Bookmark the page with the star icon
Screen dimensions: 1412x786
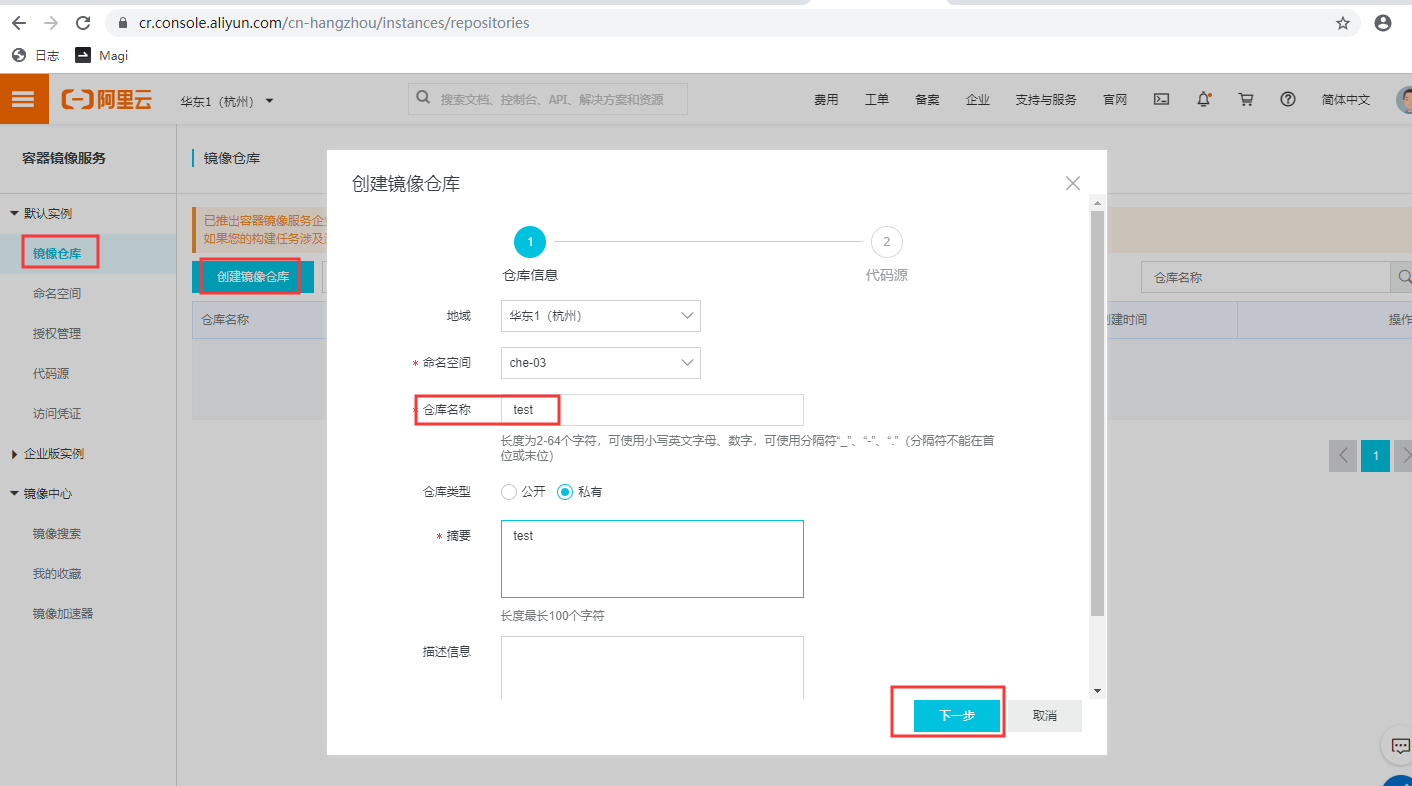coord(1342,22)
